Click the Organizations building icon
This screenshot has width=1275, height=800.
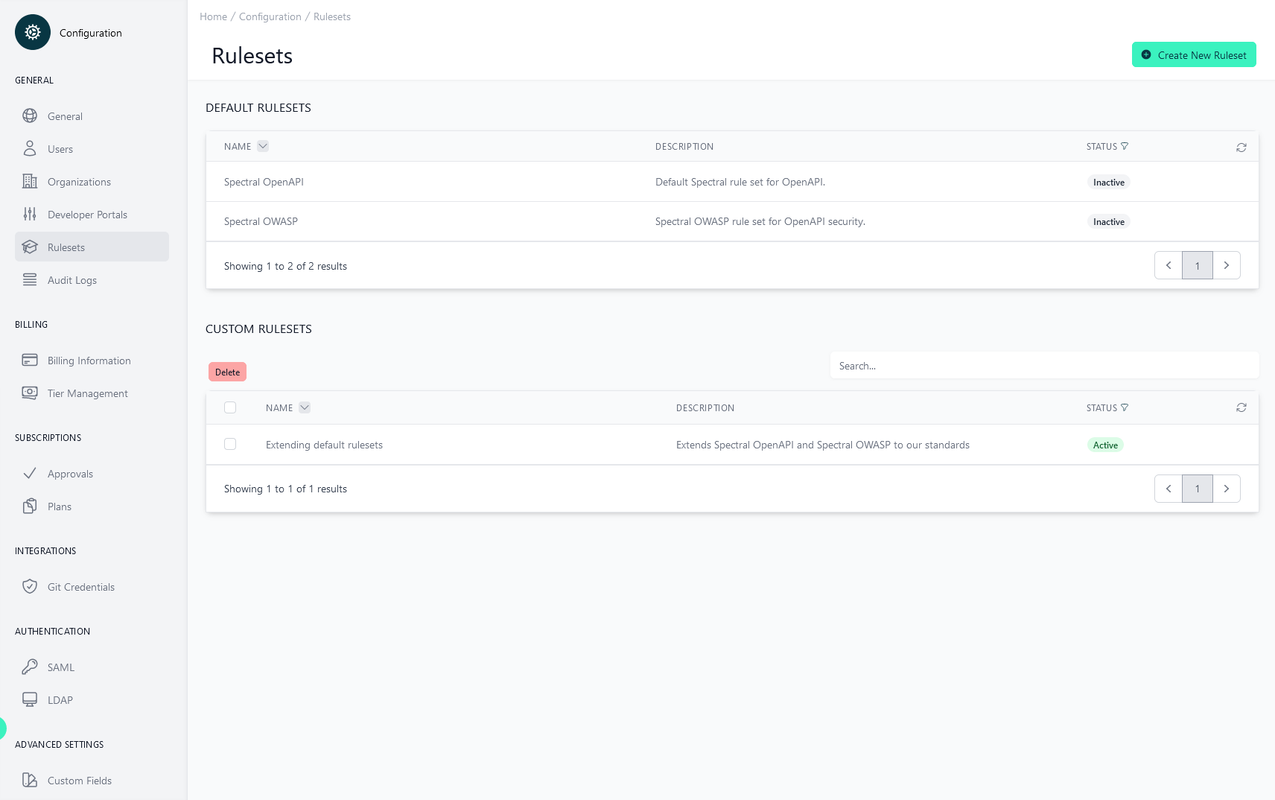coord(30,182)
